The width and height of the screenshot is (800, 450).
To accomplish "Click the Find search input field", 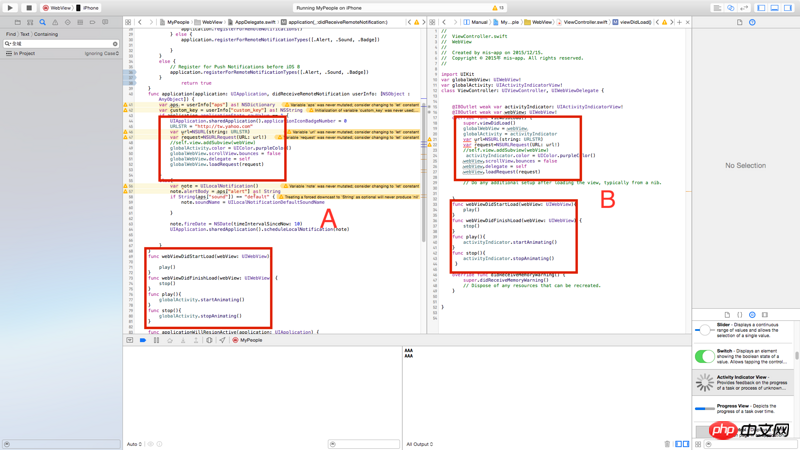I will click(x=61, y=44).
